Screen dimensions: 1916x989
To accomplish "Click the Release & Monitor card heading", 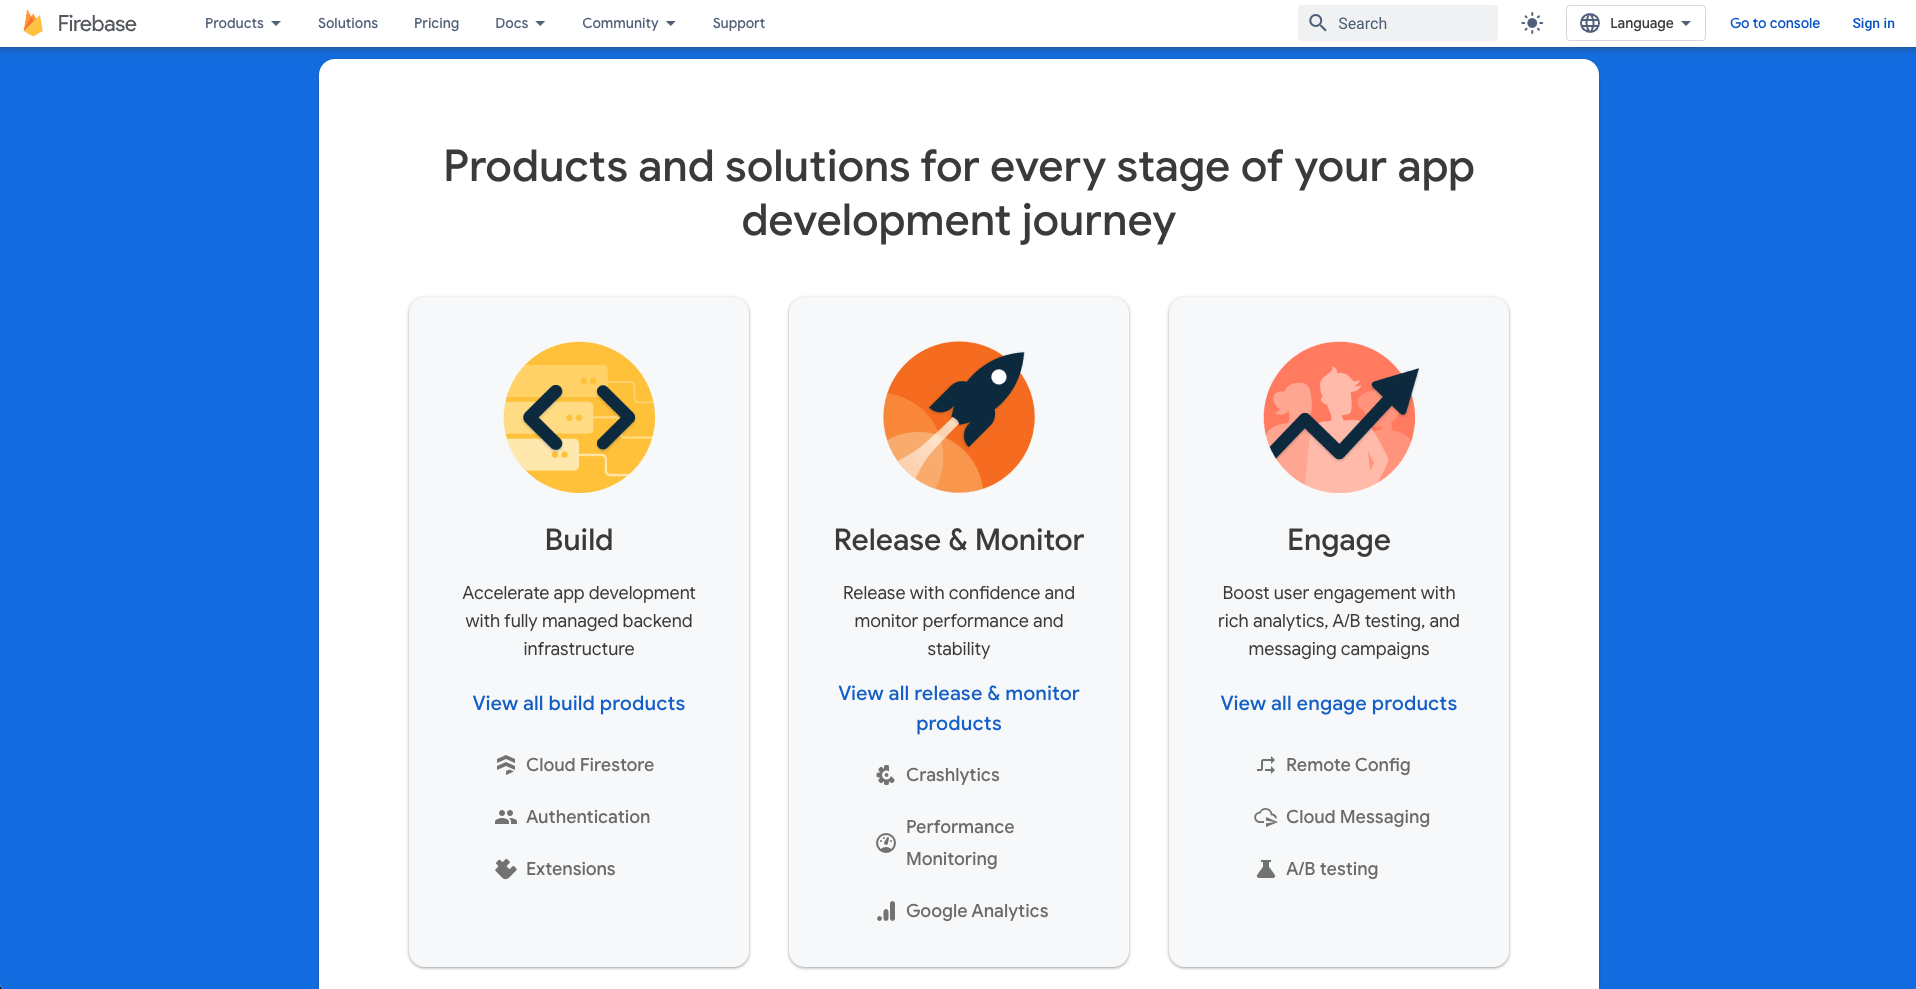I will click(x=959, y=540).
